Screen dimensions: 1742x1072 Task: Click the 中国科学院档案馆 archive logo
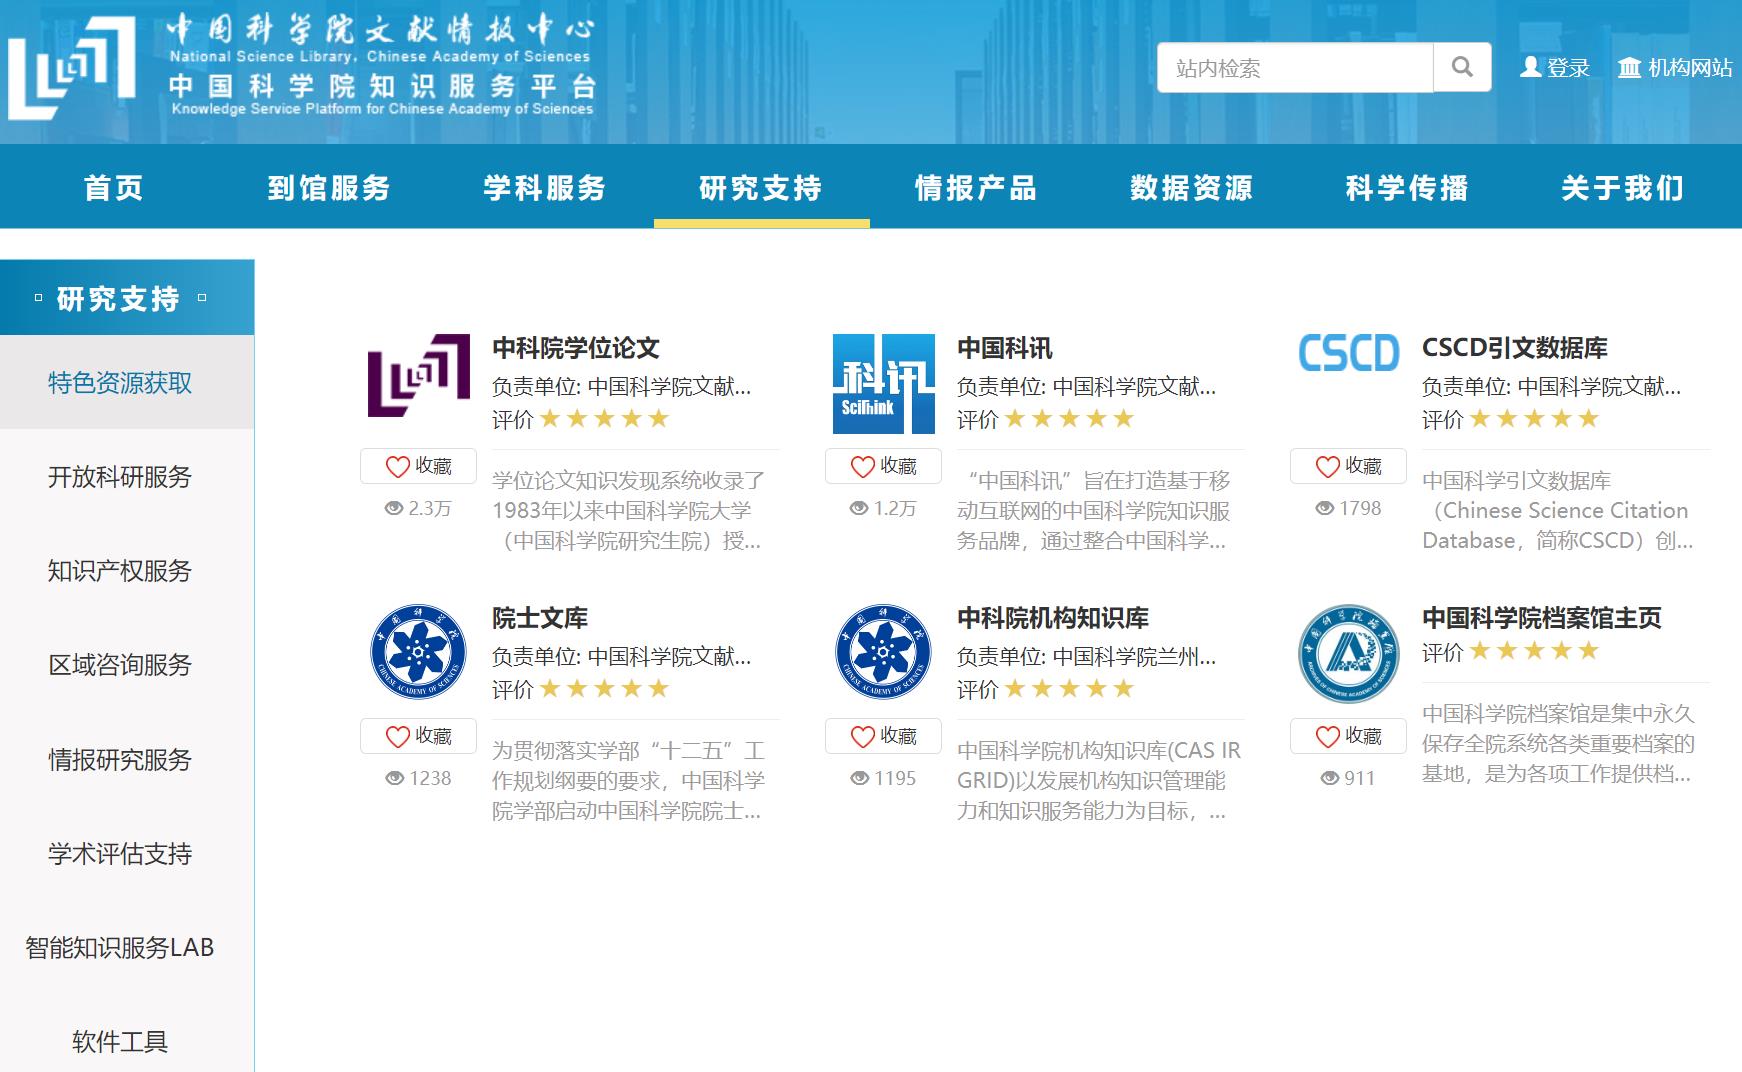[x=1348, y=650]
